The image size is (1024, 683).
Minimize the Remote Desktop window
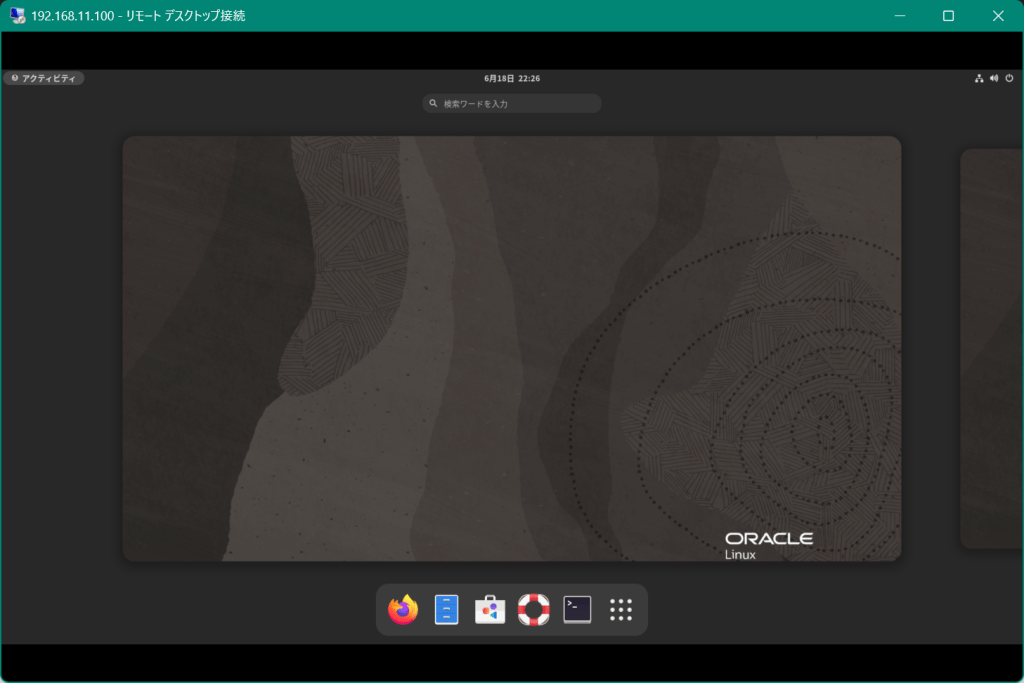[x=899, y=16]
